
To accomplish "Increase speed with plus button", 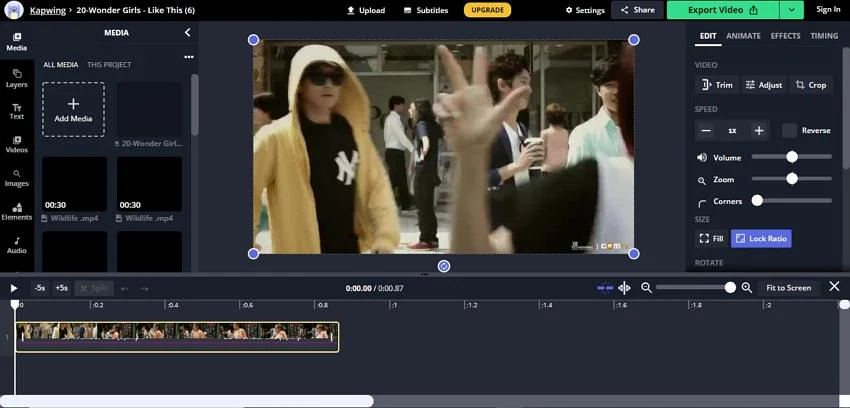I will tap(759, 131).
